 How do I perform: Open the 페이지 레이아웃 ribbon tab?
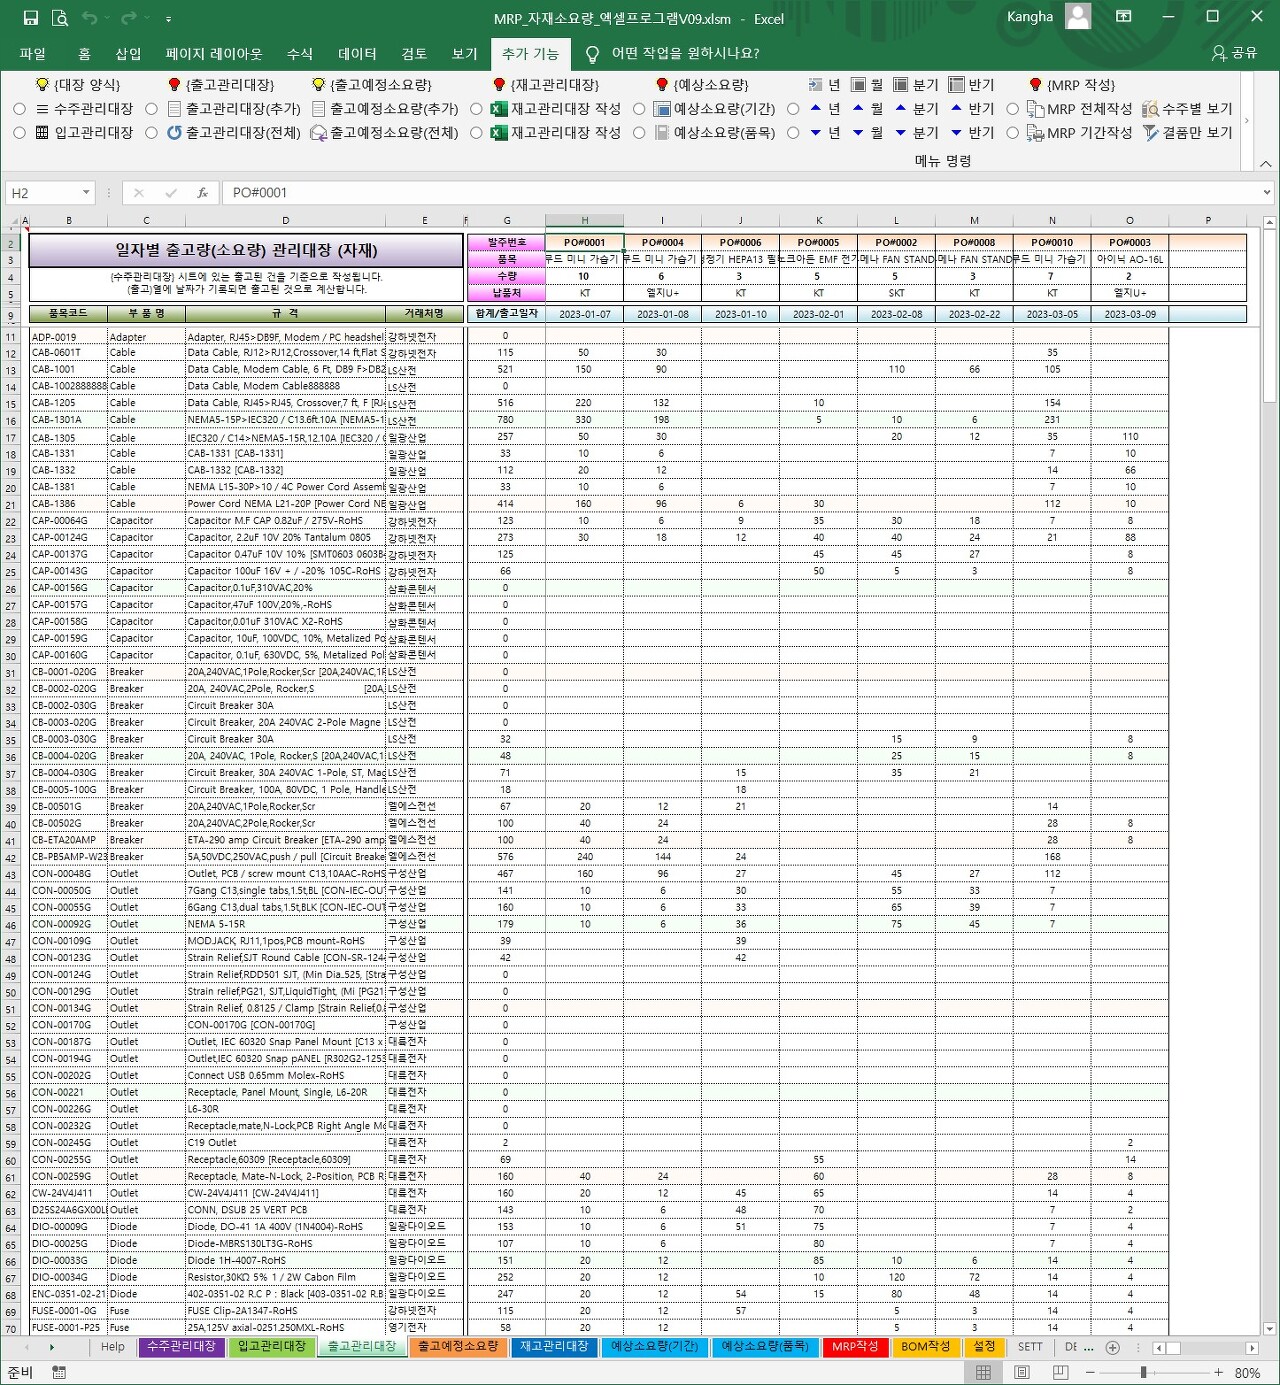tap(214, 53)
